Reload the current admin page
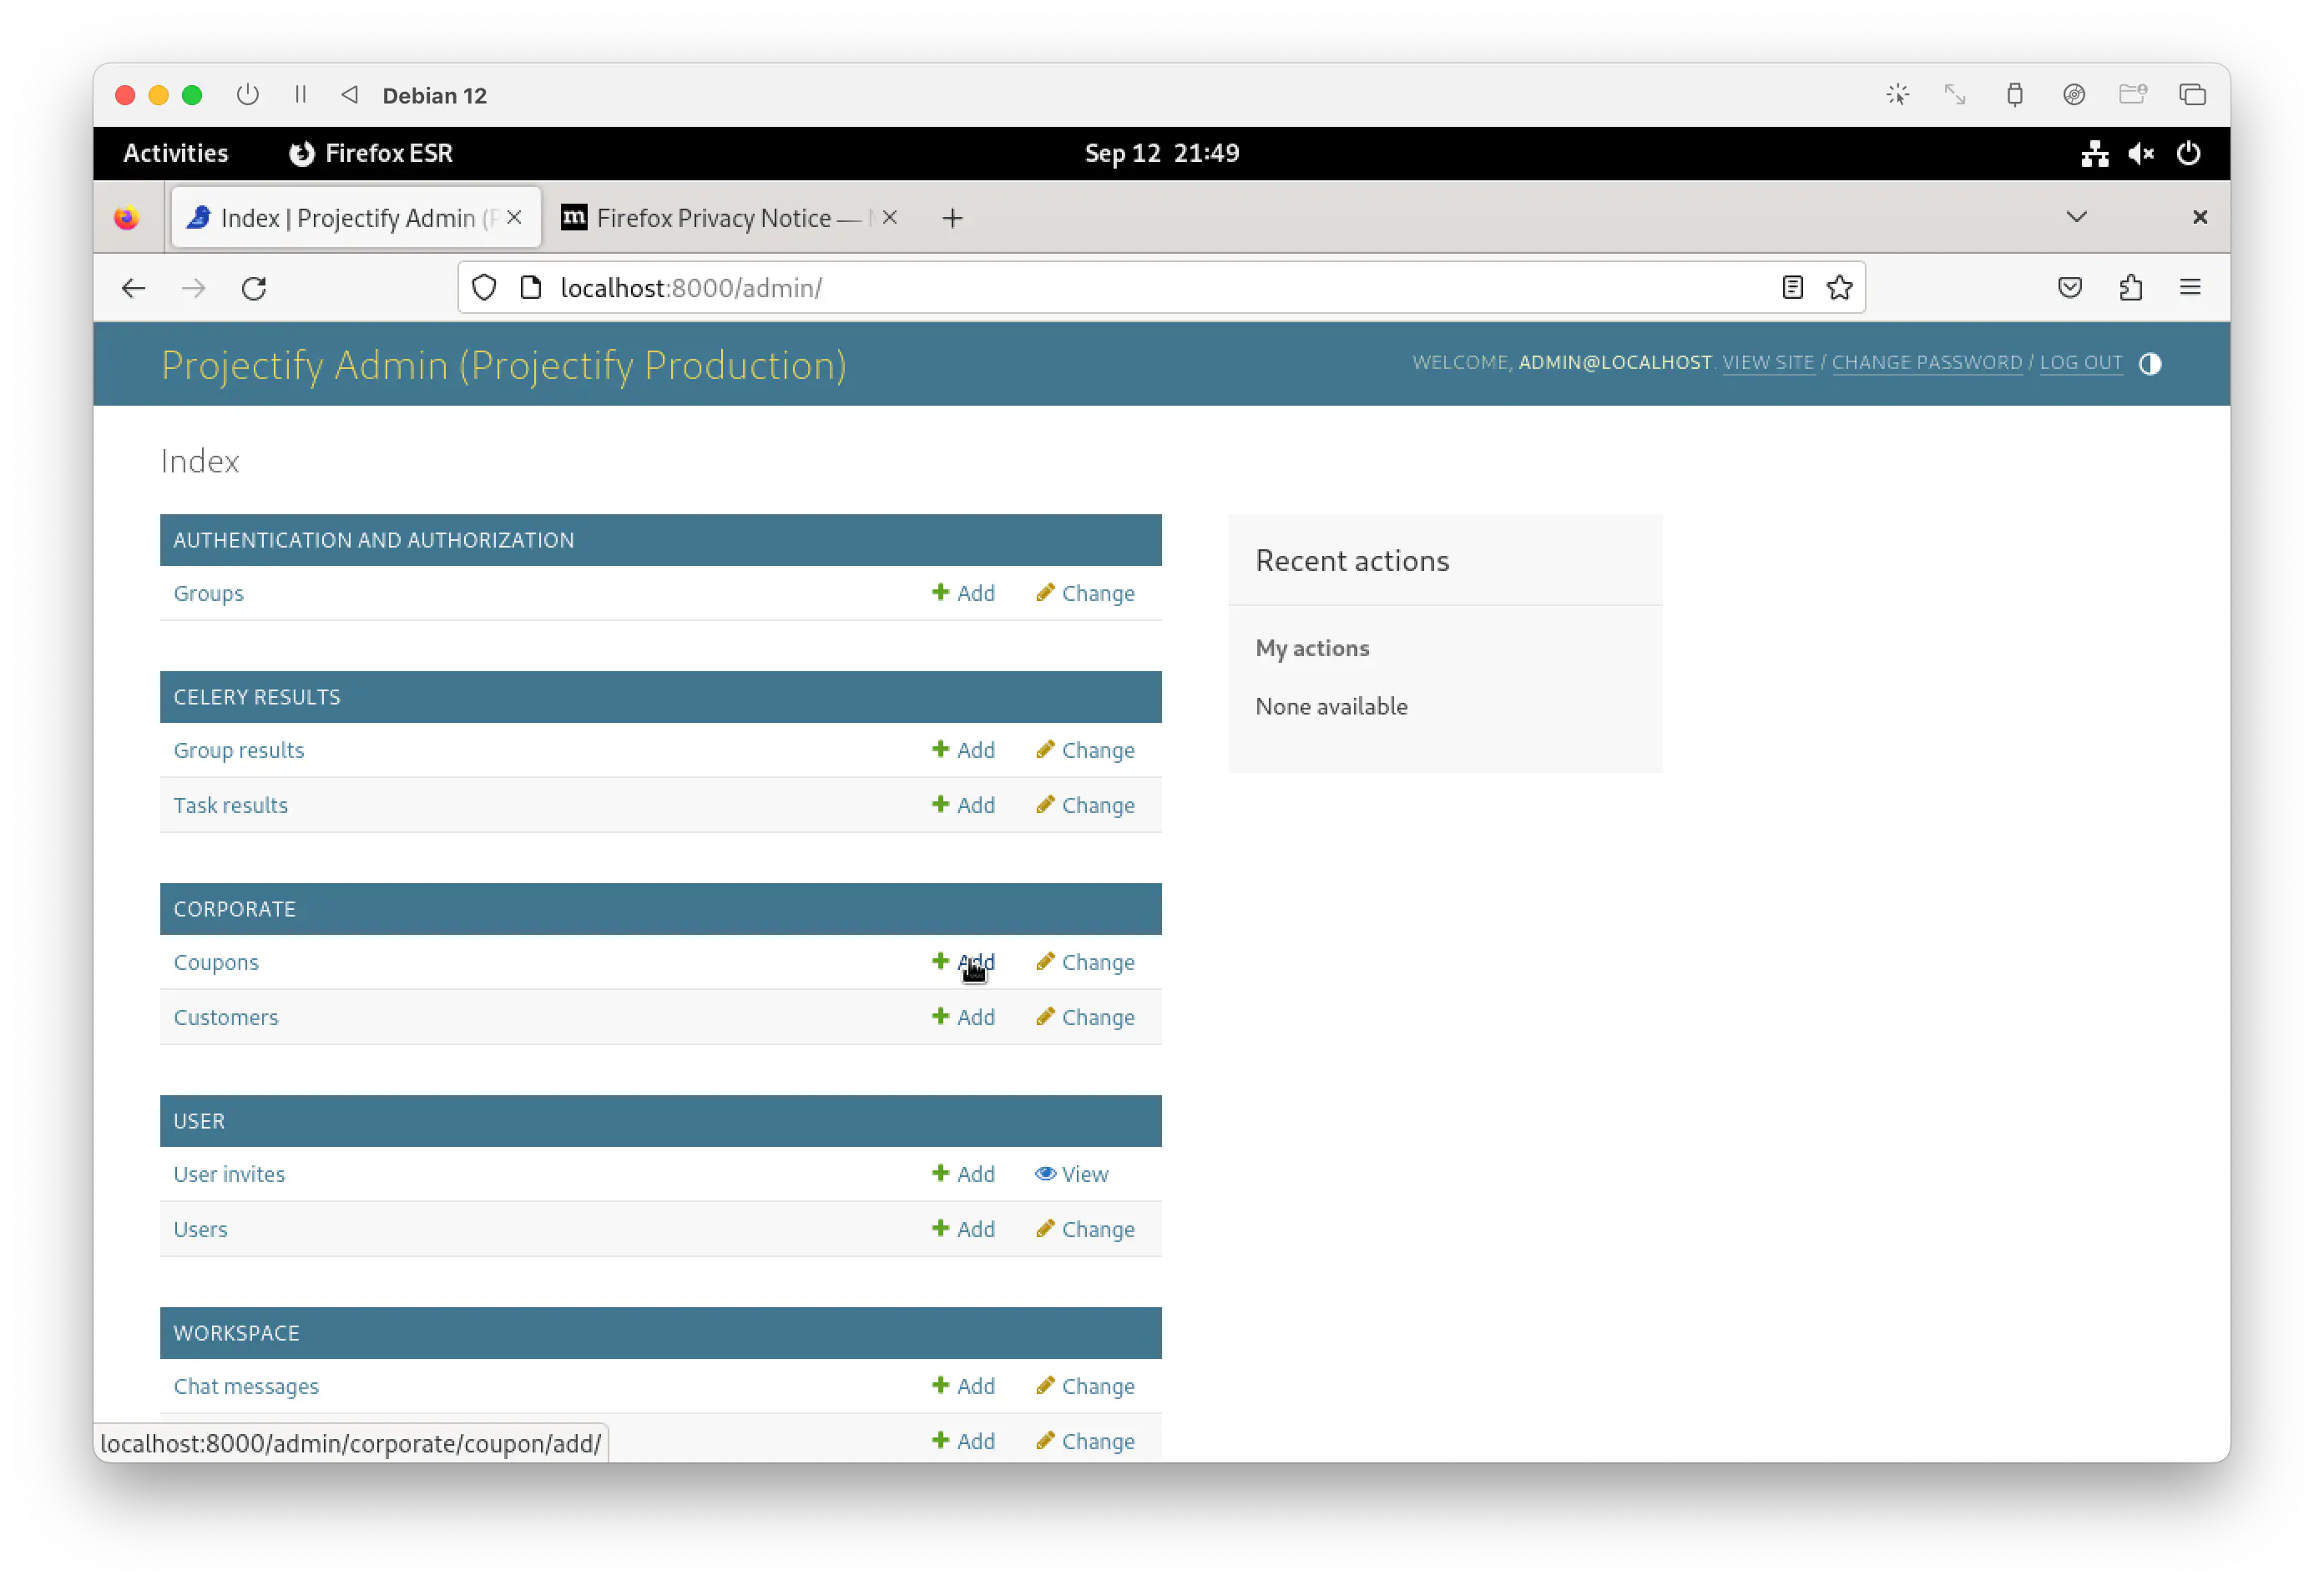This screenshot has height=1586, width=2324. point(254,288)
